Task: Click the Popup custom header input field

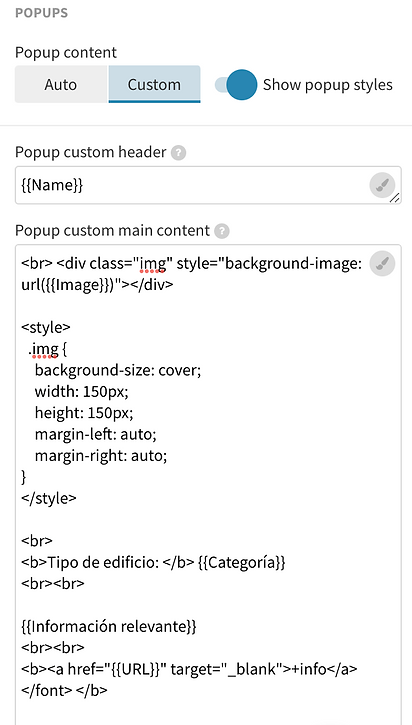Action: (x=208, y=185)
